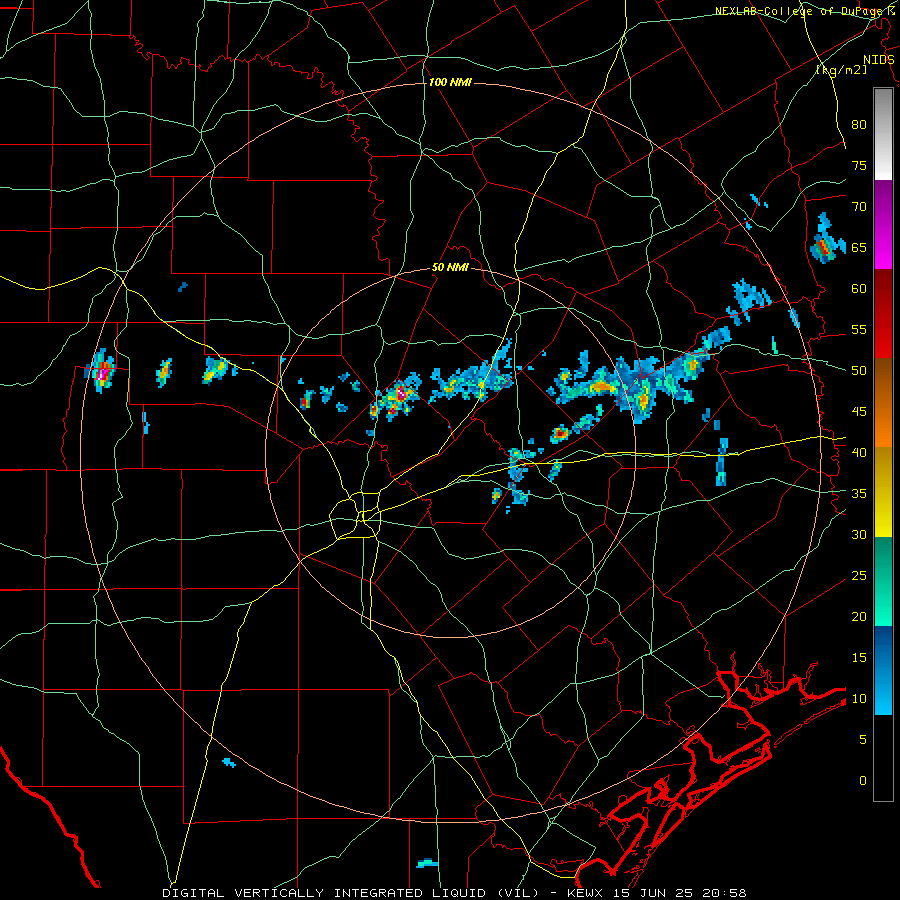This screenshot has height=900, width=900.
Task: Click the scale value 80
Action: pyautogui.click(x=859, y=125)
